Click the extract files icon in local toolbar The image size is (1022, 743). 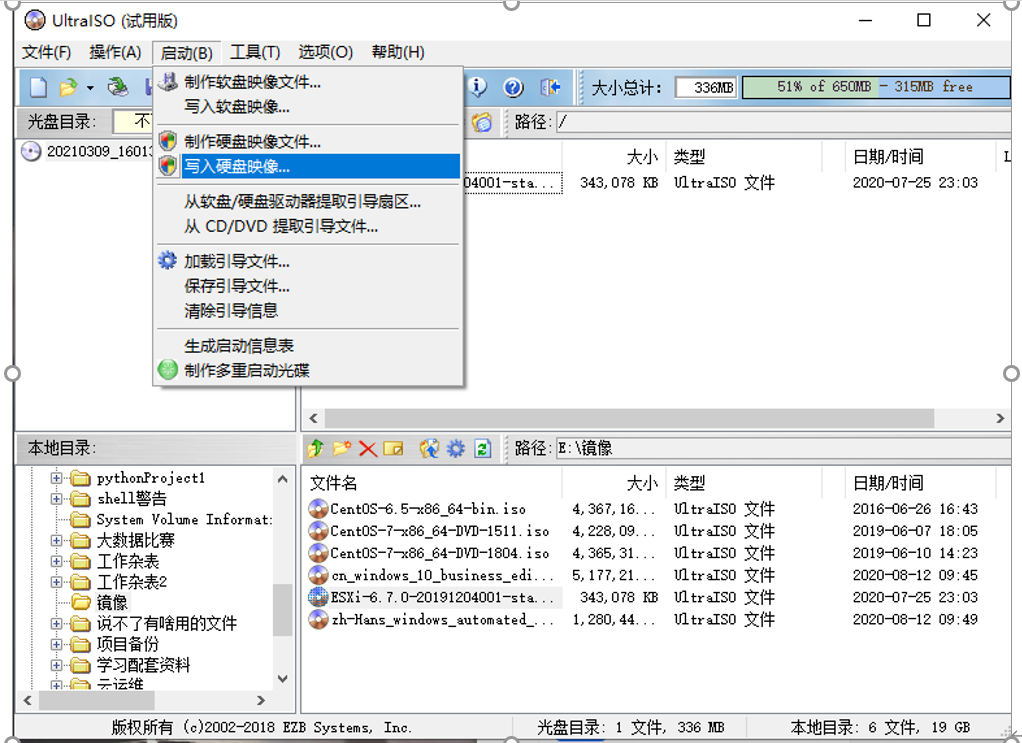pos(429,449)
